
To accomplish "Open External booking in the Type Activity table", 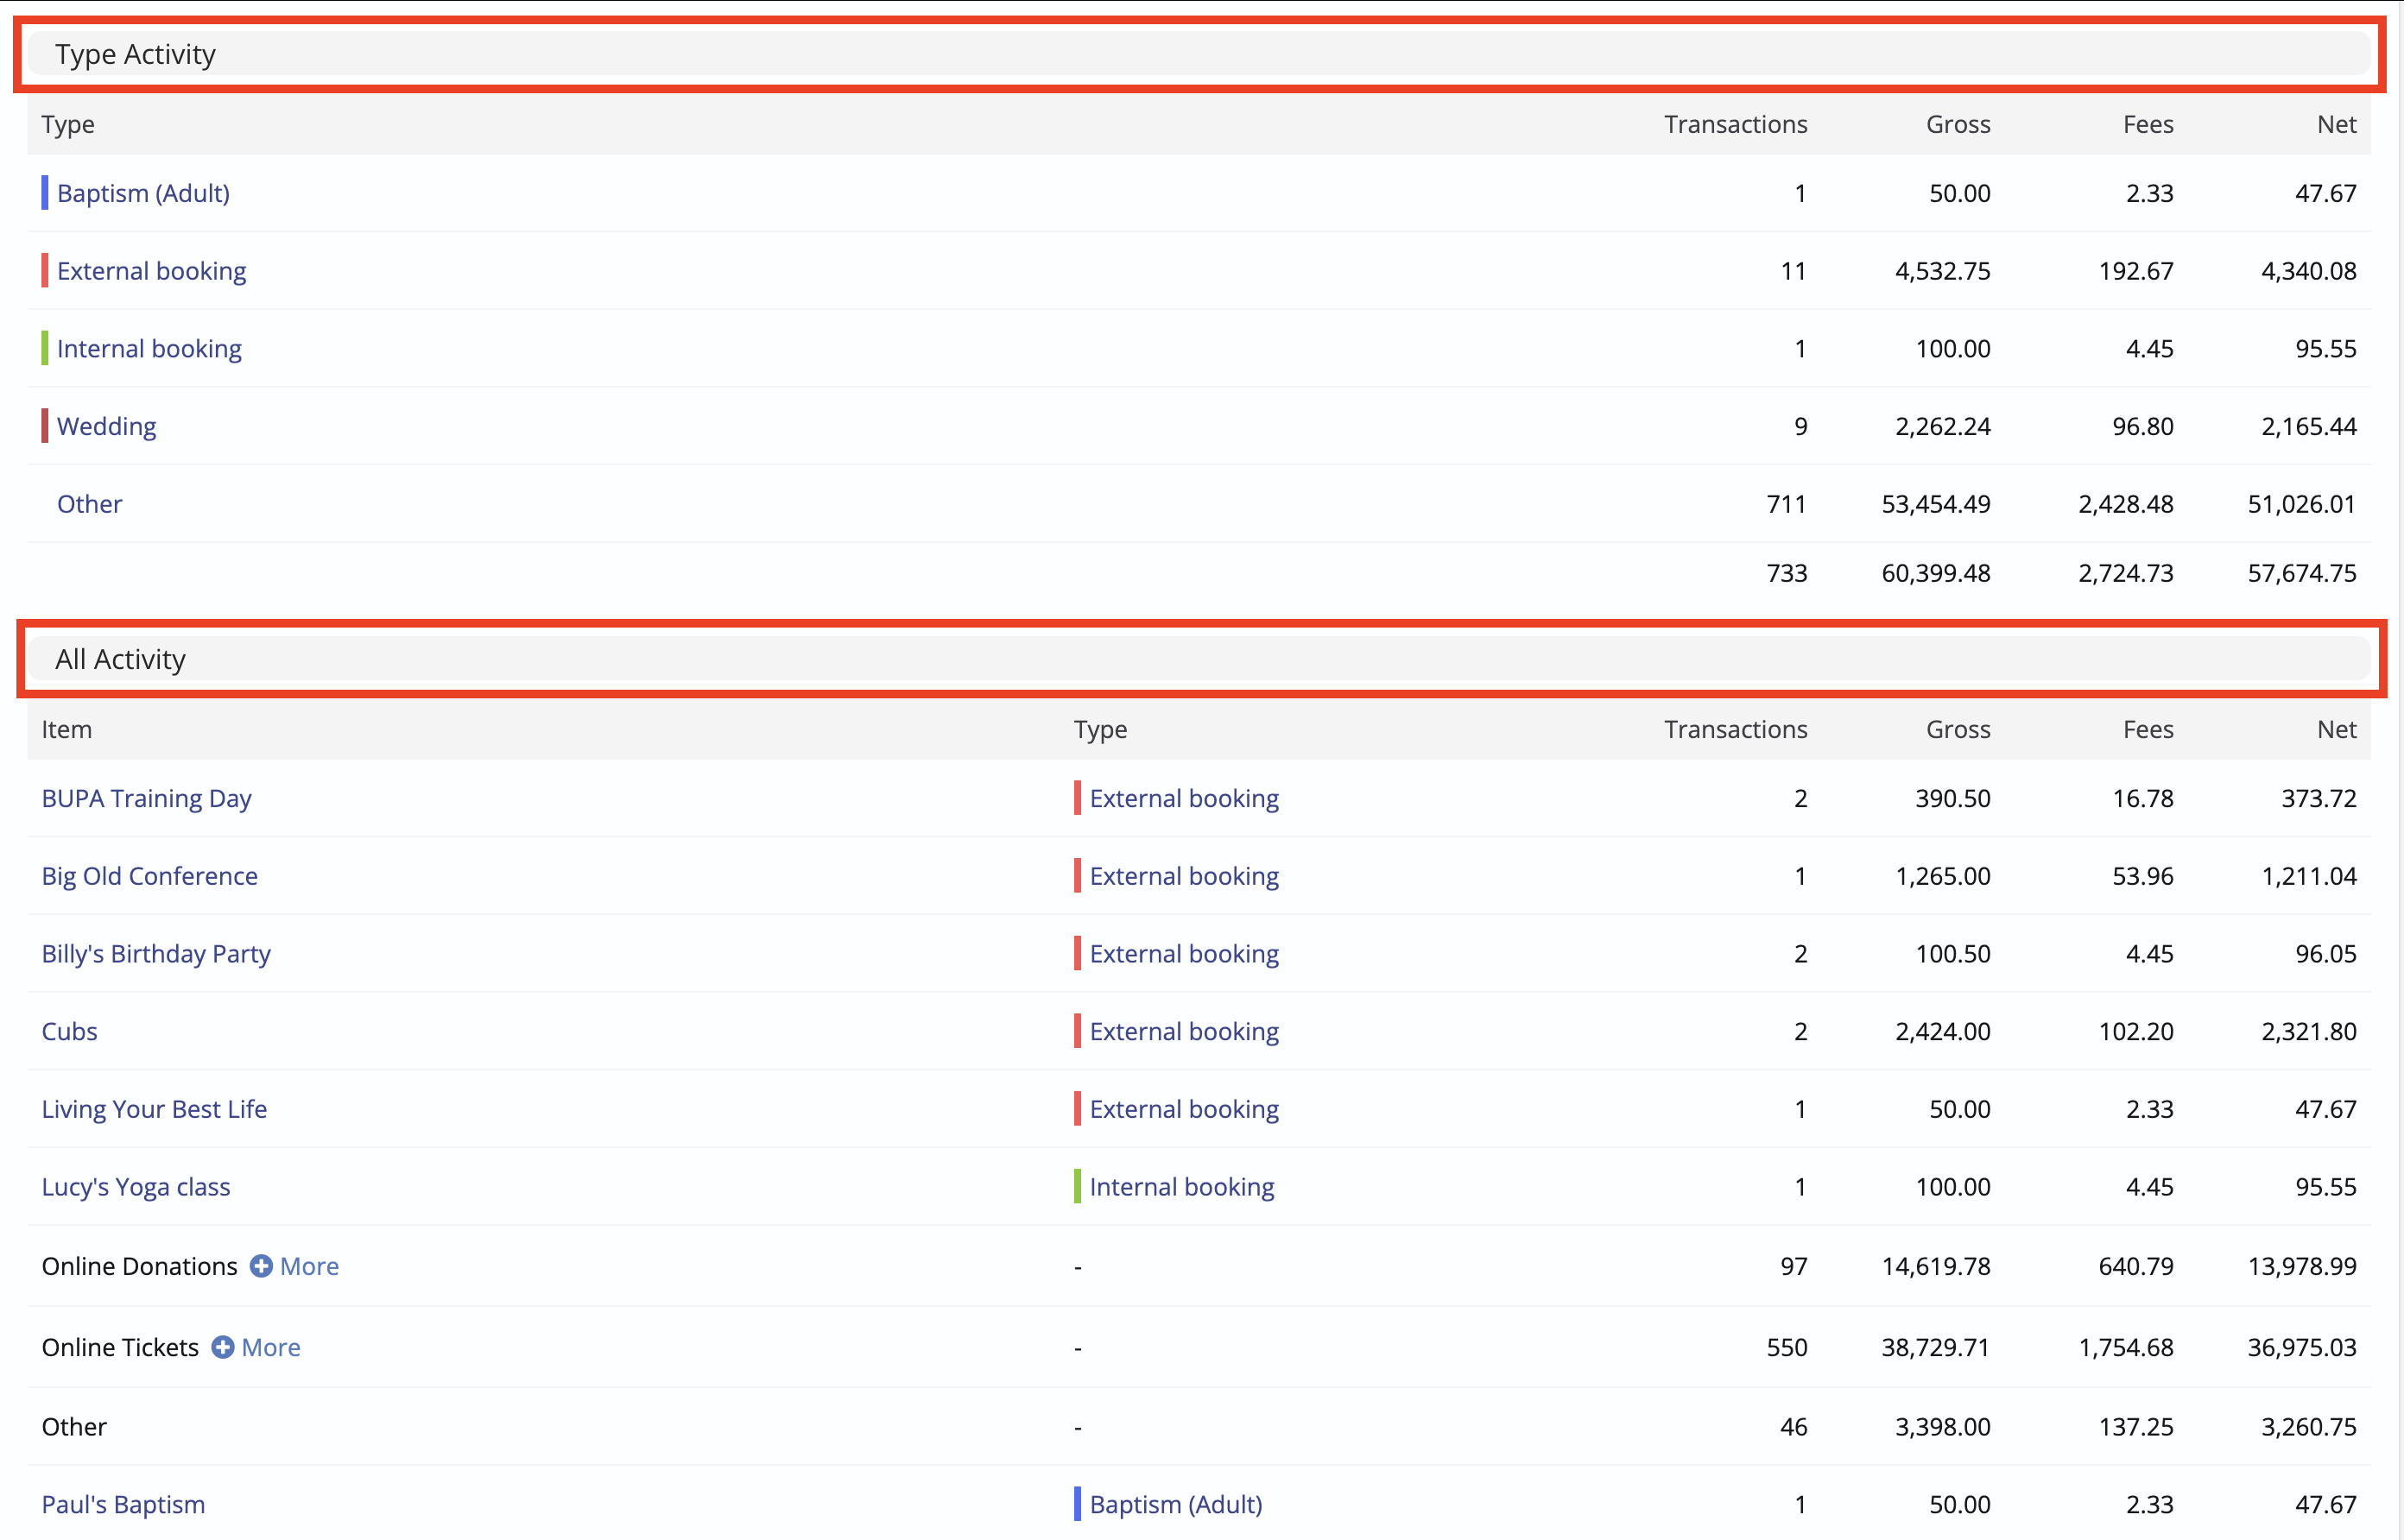I will 151,271.
